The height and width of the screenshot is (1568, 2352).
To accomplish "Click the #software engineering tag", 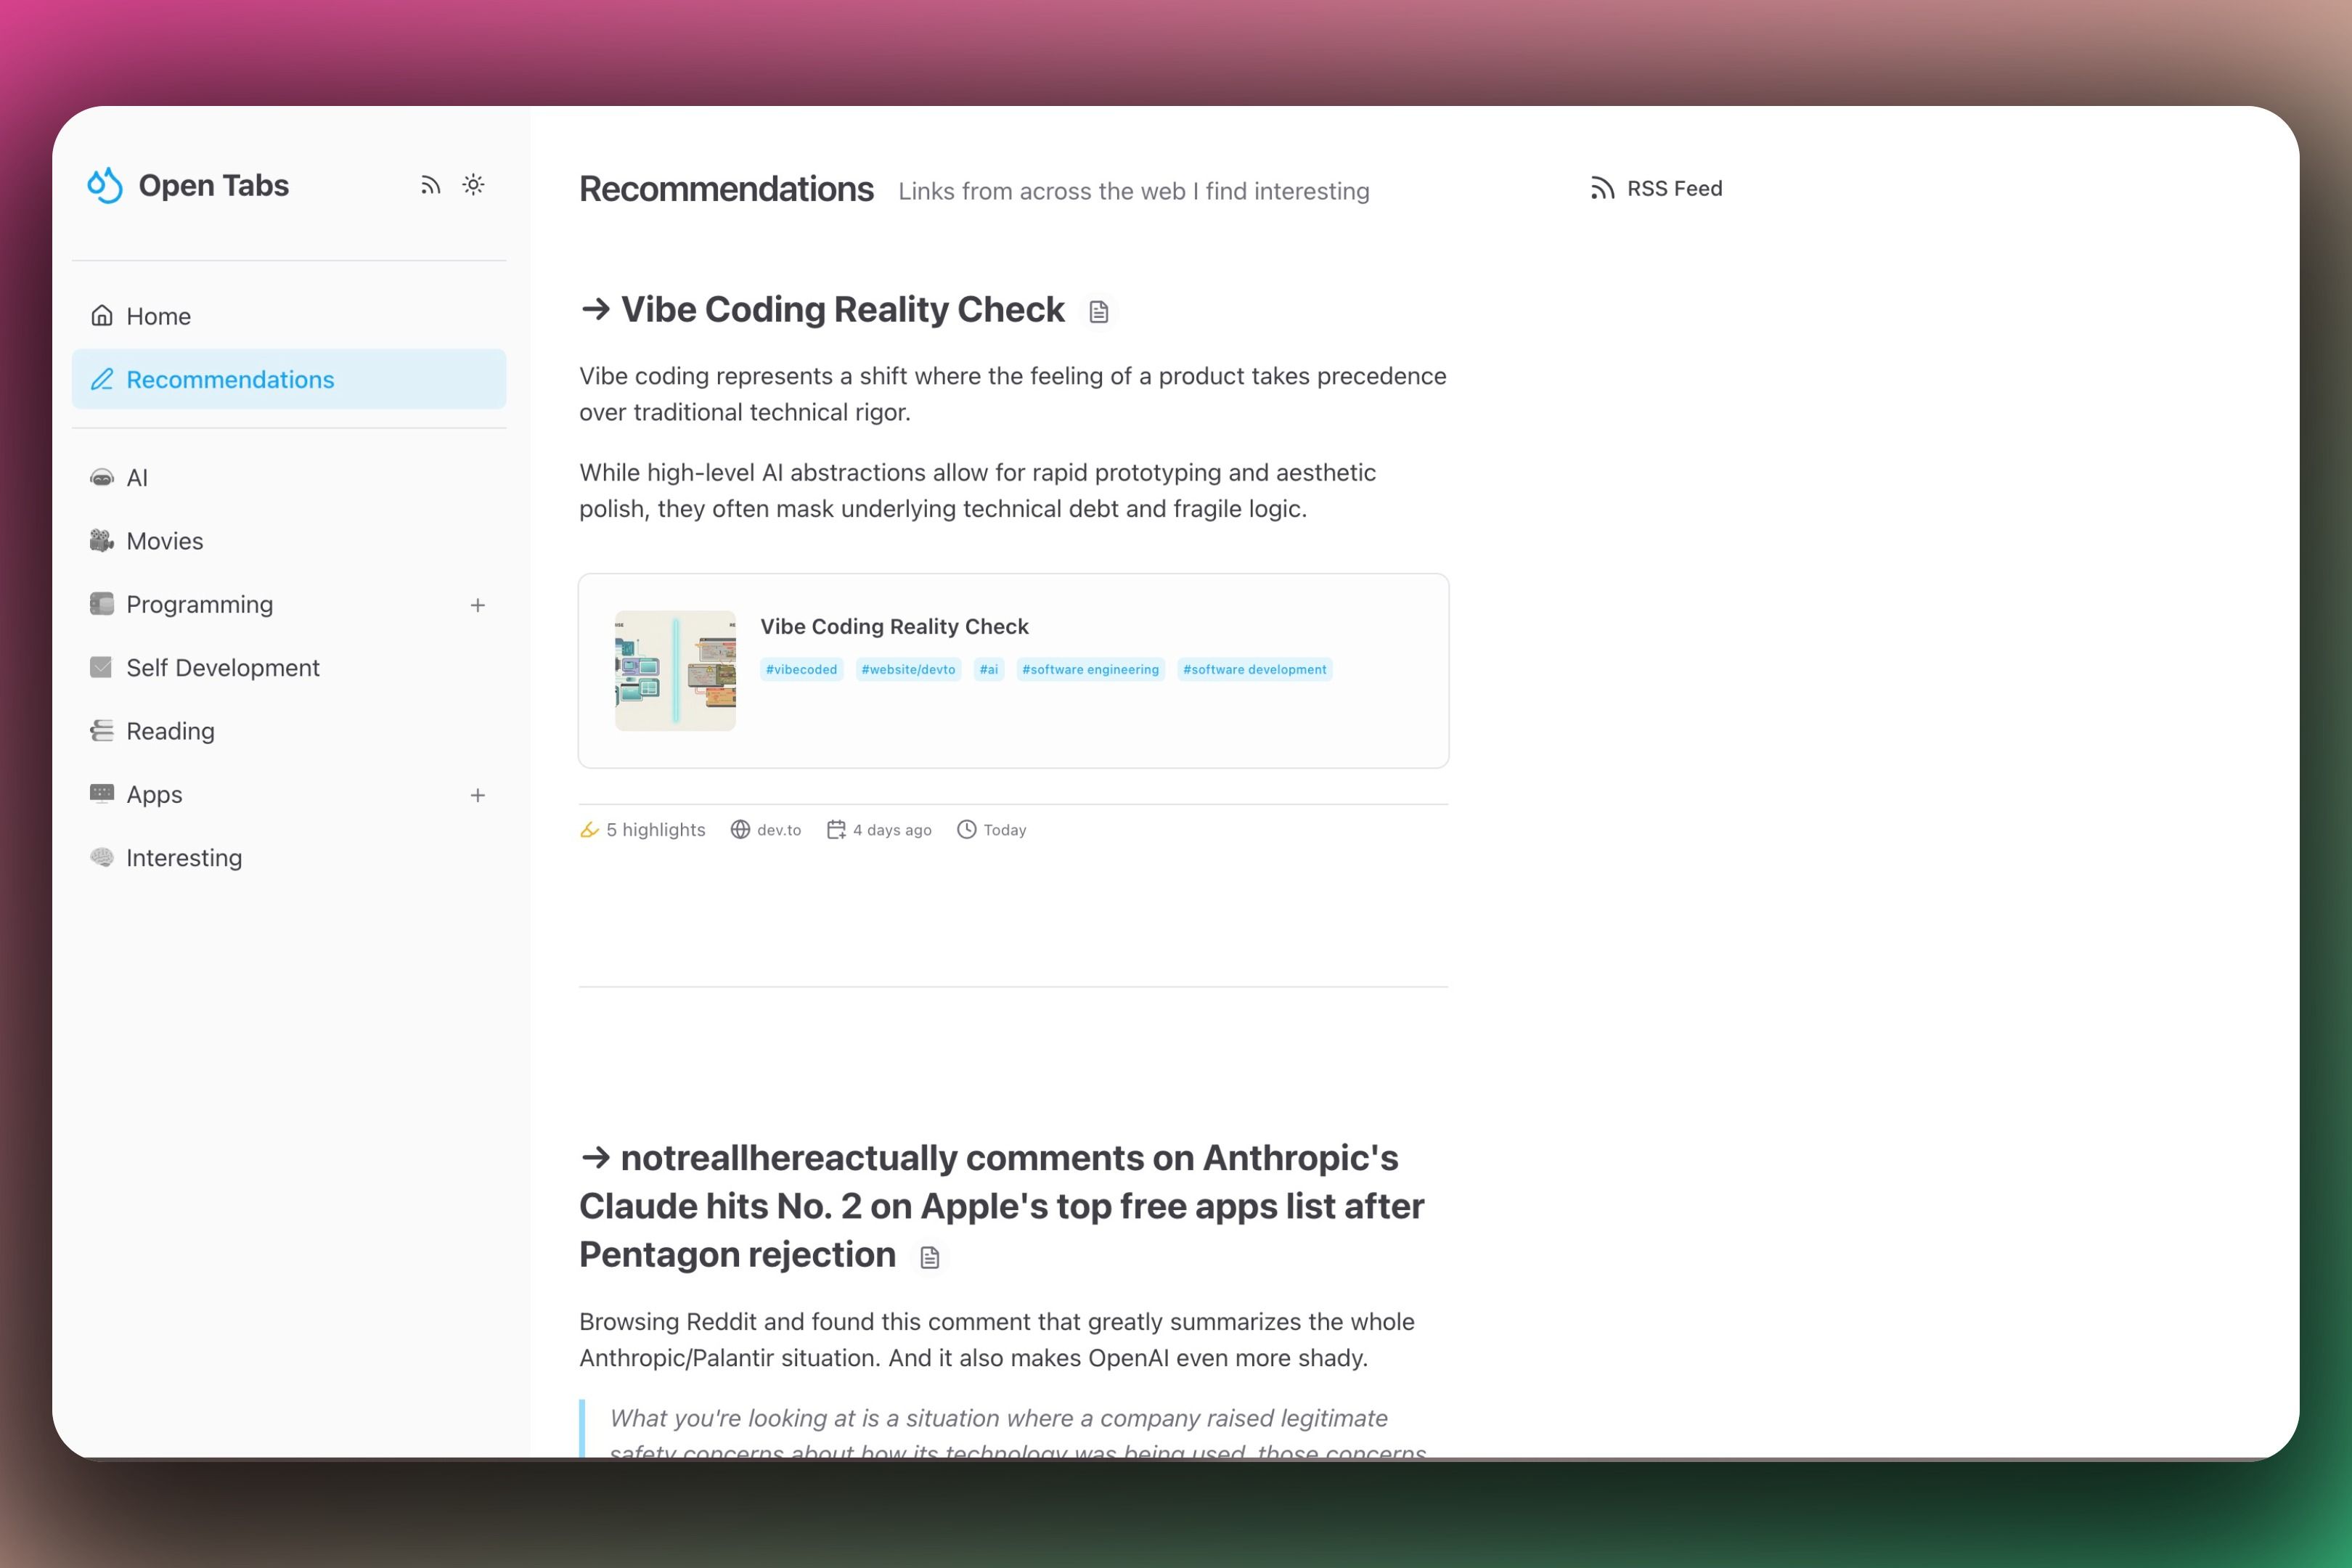I will tap(1090, 670).
